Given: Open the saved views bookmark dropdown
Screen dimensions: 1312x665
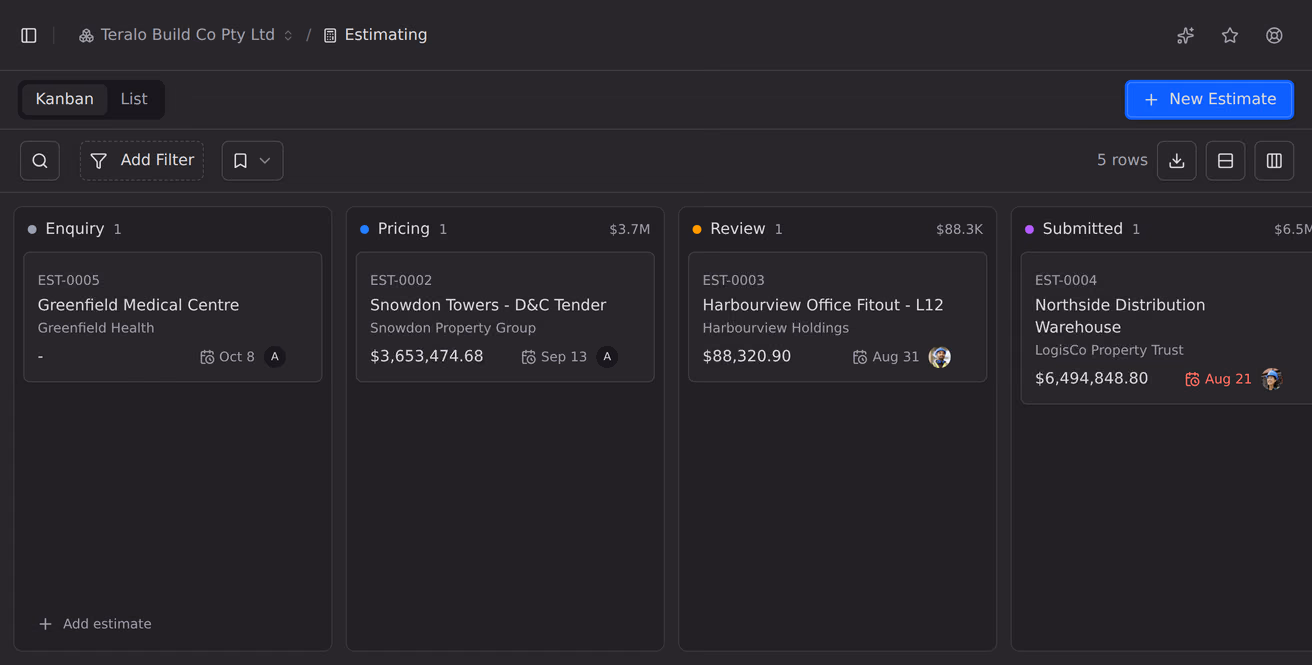Looking at the screenshot, I should coord(252,161).
